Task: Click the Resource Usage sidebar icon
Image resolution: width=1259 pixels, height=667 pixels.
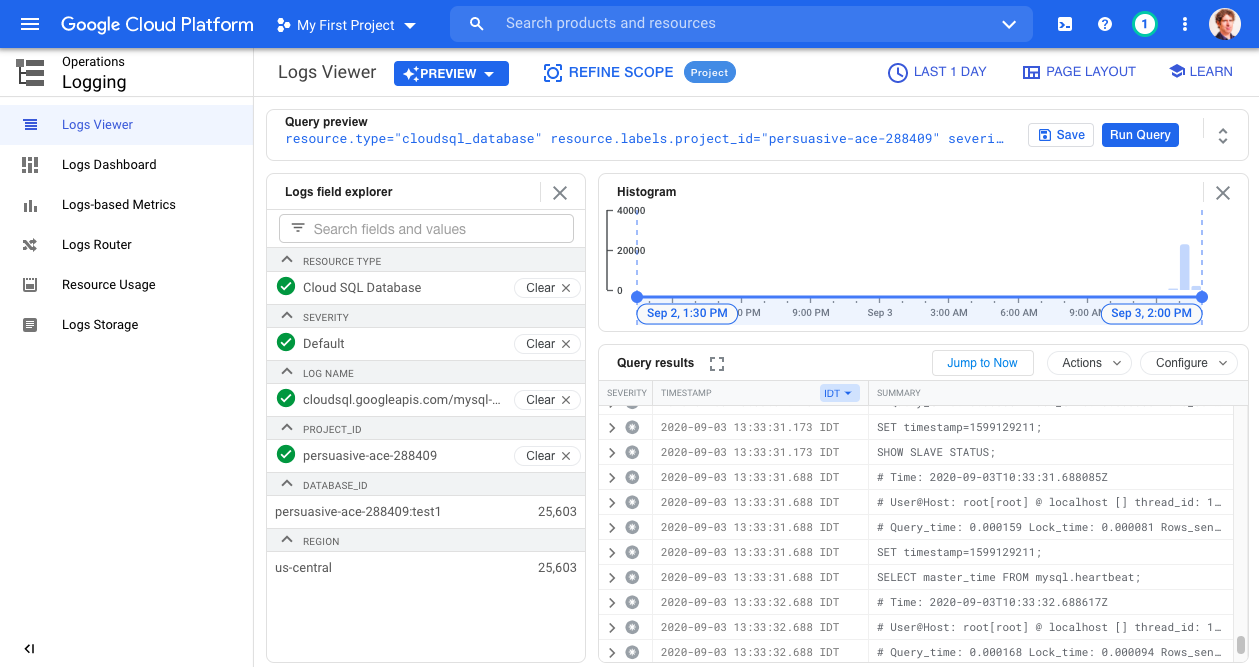Action: 30,285
